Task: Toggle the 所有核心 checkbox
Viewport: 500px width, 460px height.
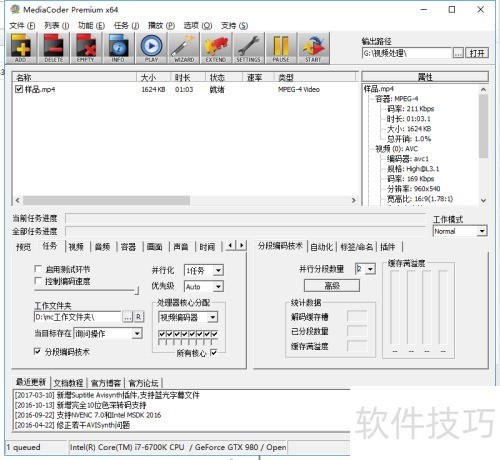Action: coord(214,352)
